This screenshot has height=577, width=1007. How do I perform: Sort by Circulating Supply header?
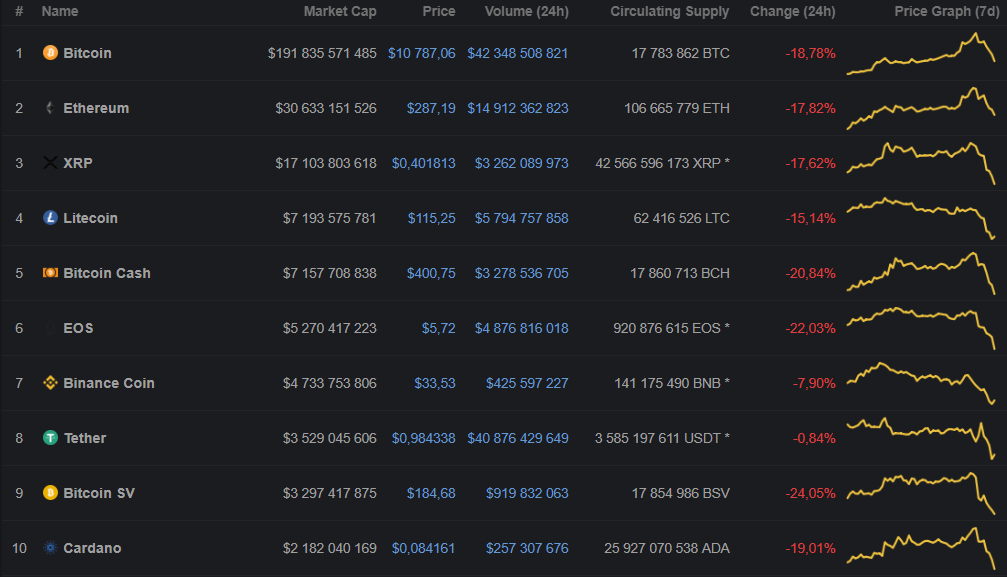coord(670,11)
